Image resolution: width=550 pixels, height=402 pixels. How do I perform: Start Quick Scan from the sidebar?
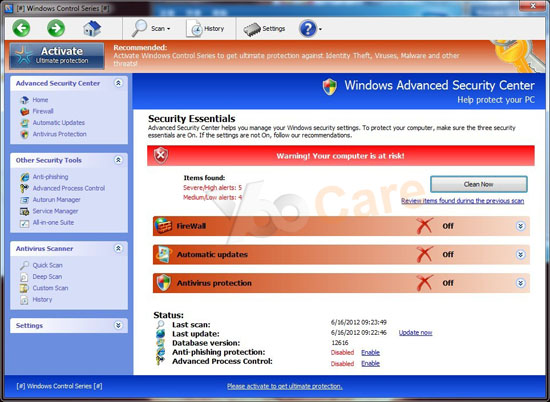(x=47, y=265)
